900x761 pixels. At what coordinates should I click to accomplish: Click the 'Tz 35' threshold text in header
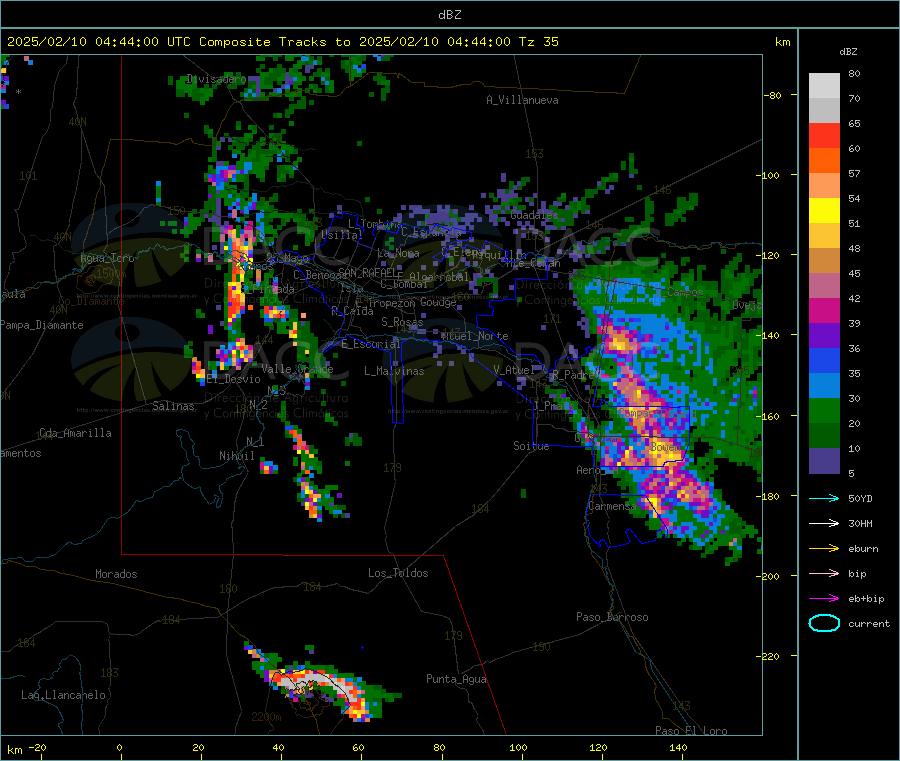pyautogui.click(x=538, y=42)
